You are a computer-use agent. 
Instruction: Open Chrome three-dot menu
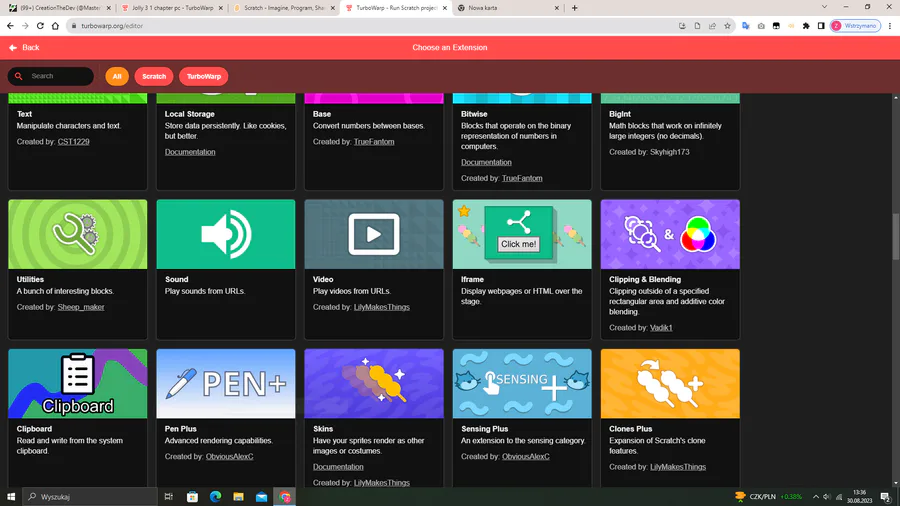coord(890,26)
